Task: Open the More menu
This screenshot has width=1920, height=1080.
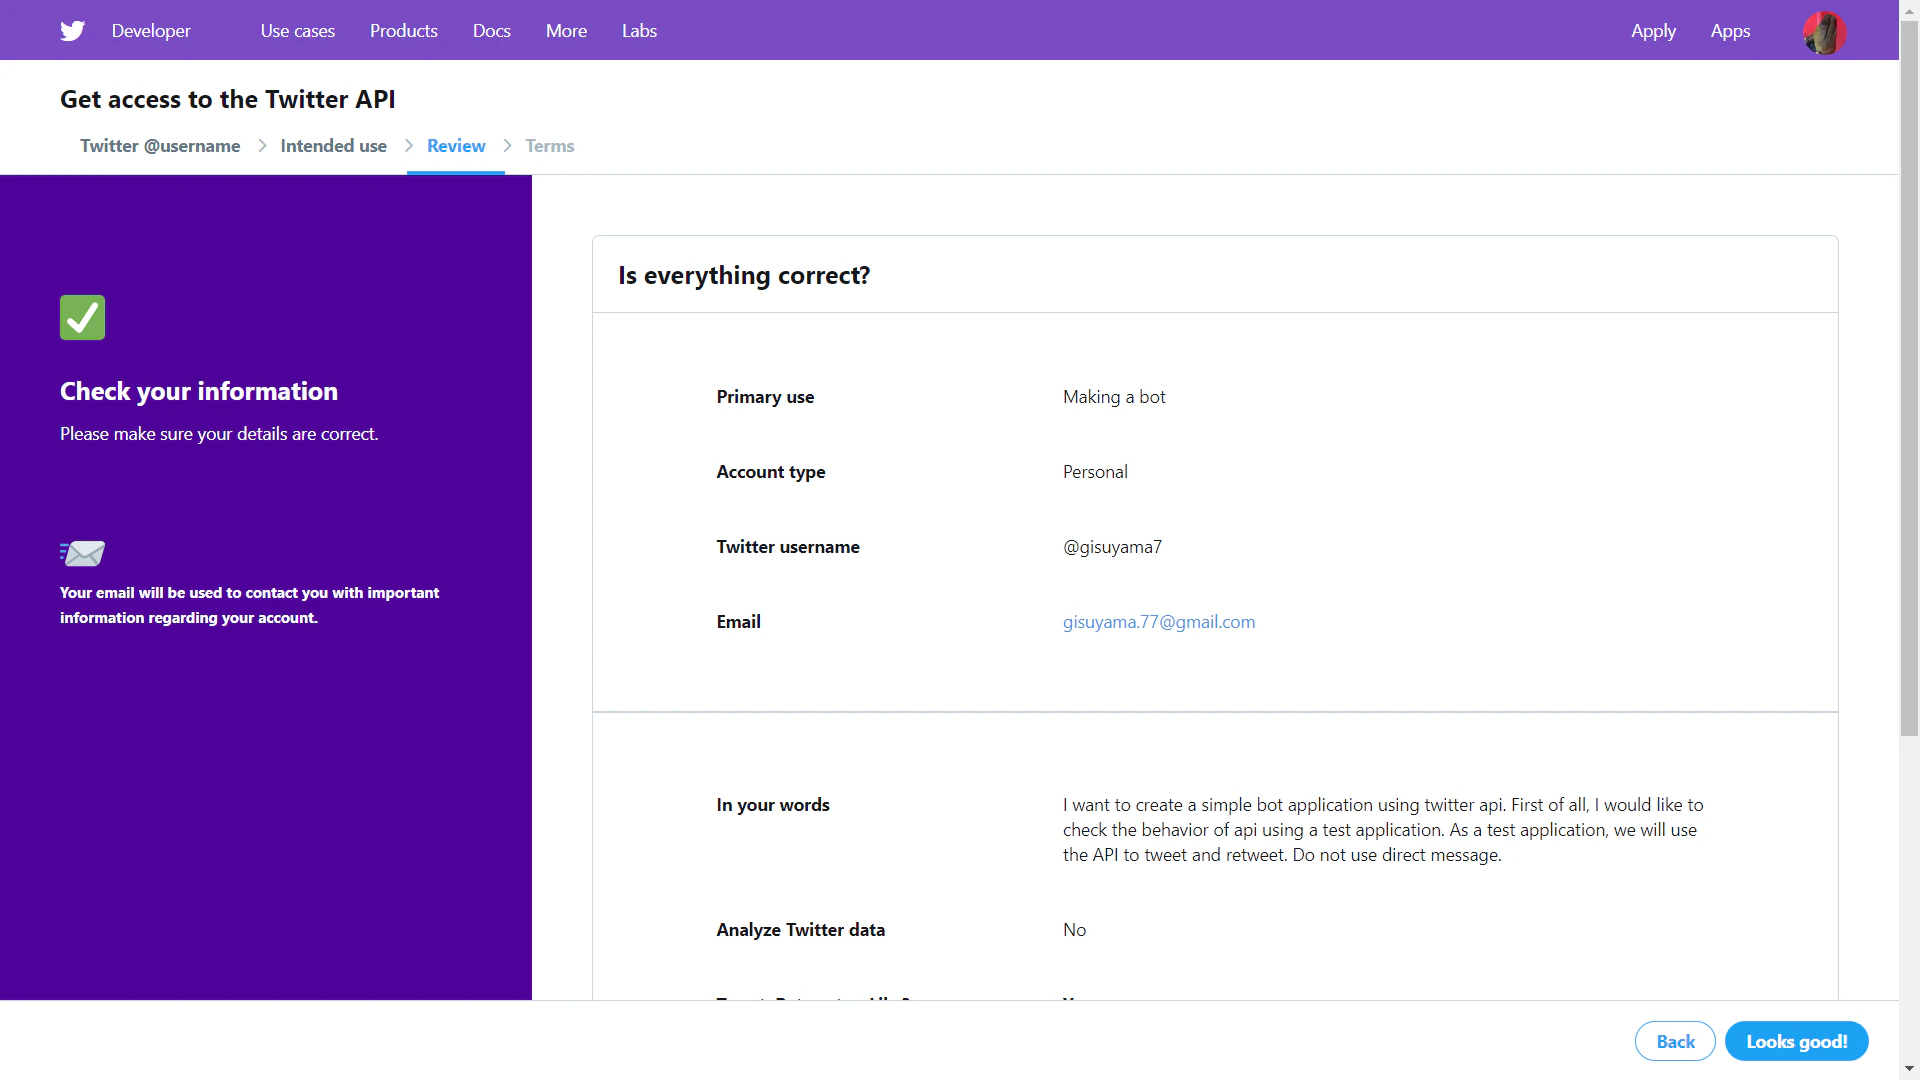Action: coord(566,31)
